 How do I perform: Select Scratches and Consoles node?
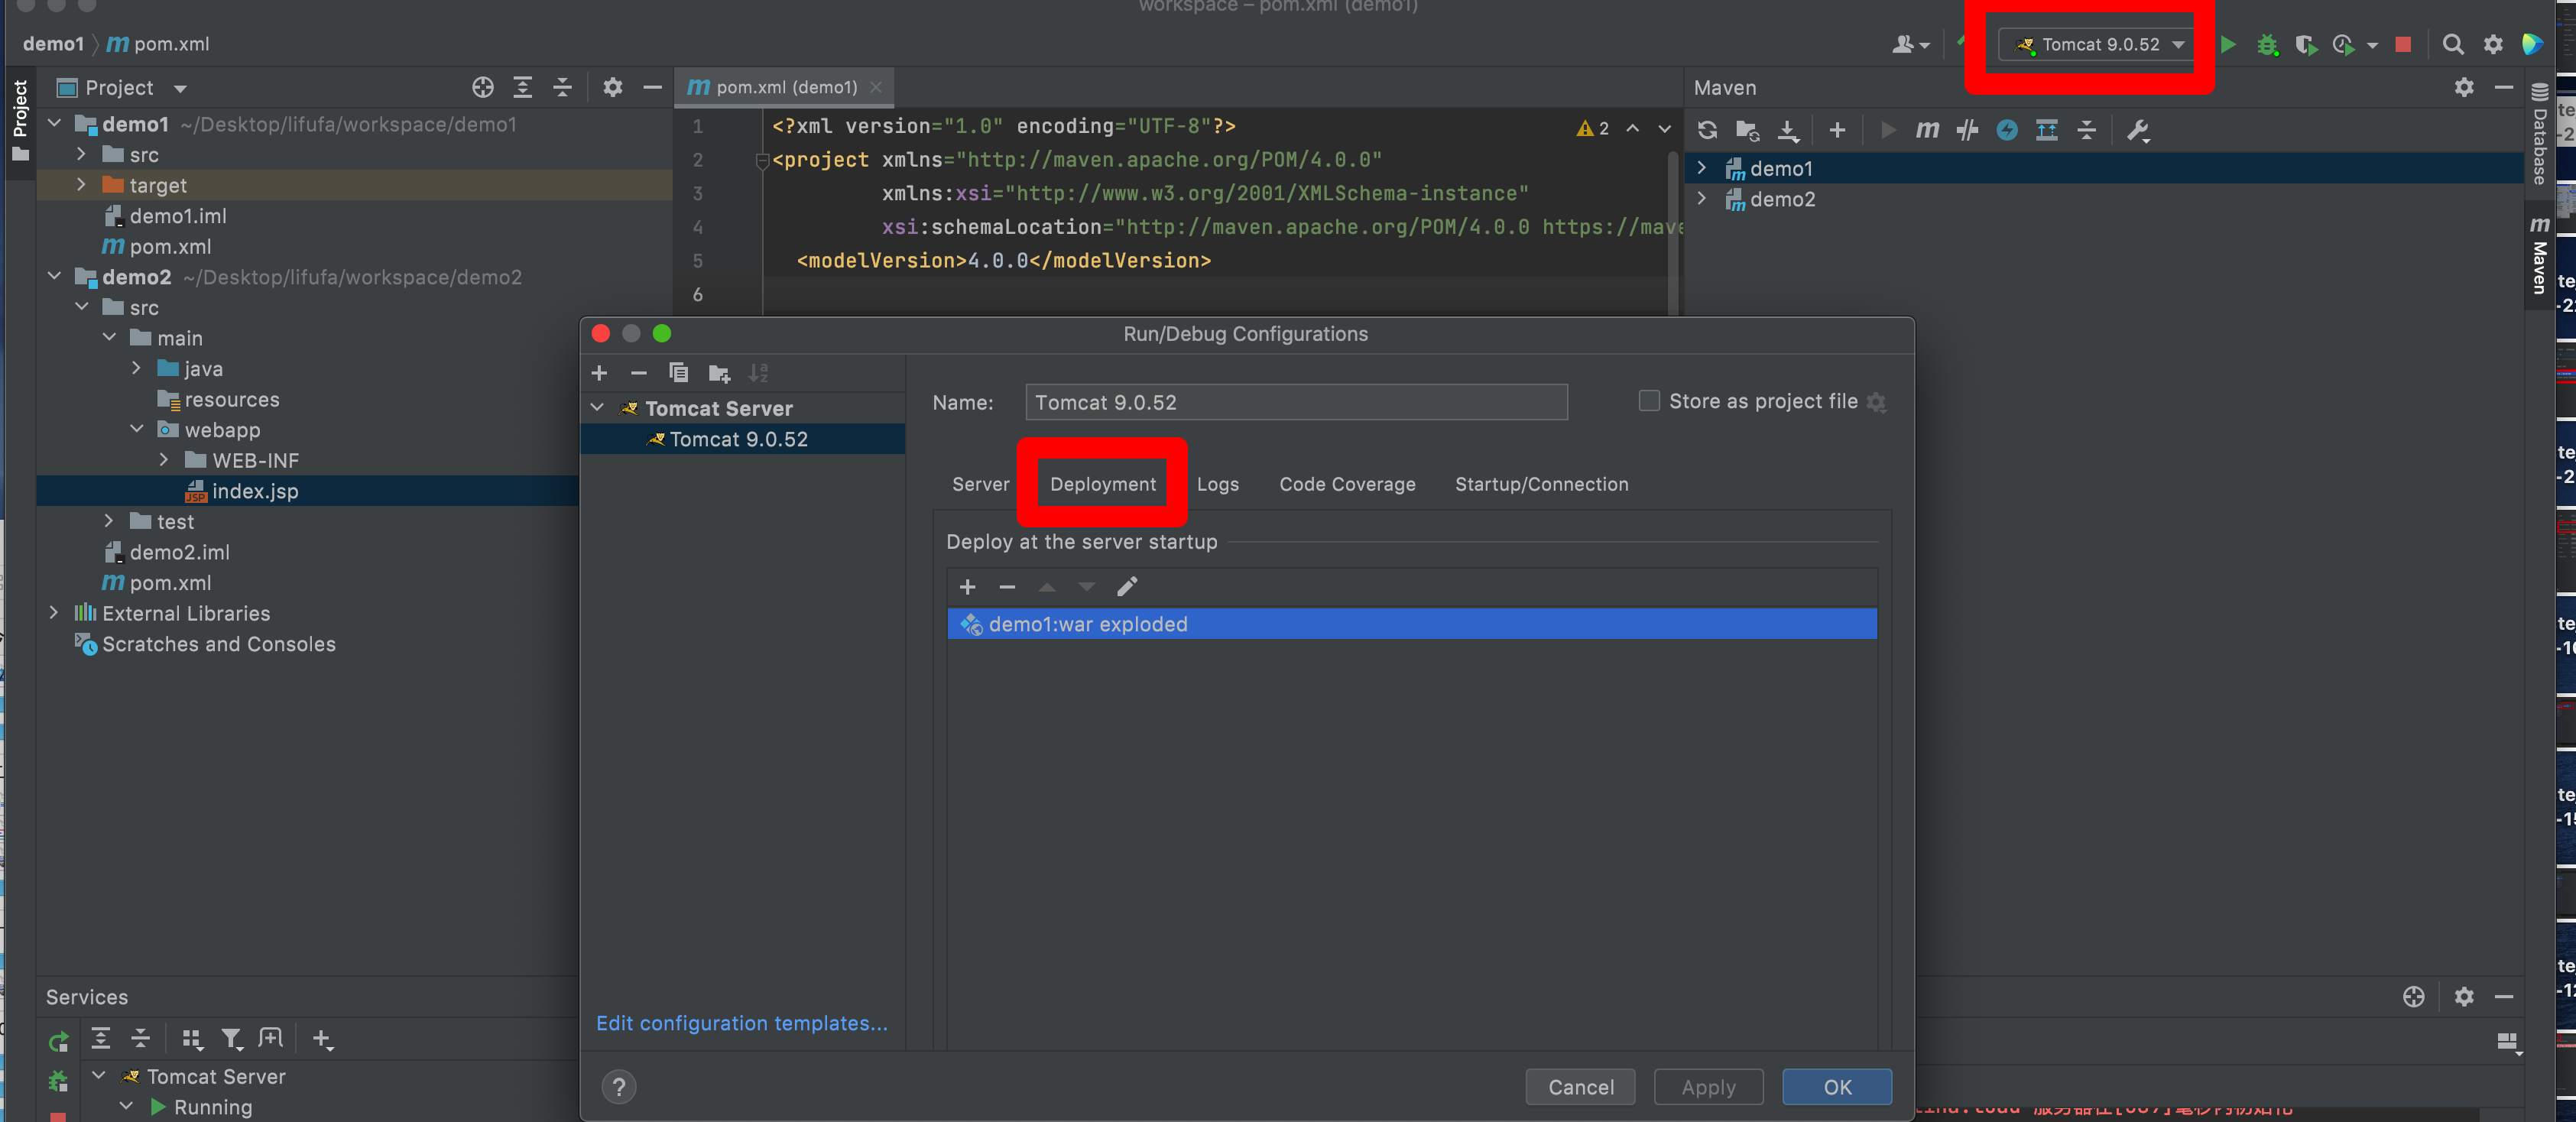205,644
